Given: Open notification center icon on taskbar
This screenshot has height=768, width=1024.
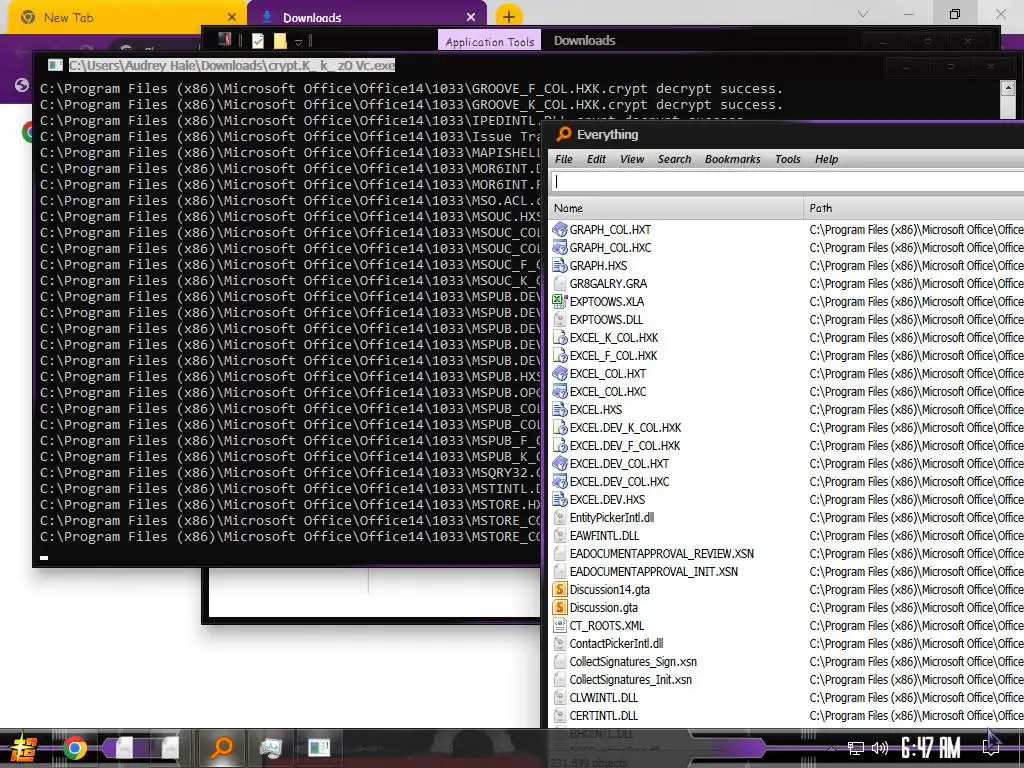Looking at the screenshot, I should (992, 746).
